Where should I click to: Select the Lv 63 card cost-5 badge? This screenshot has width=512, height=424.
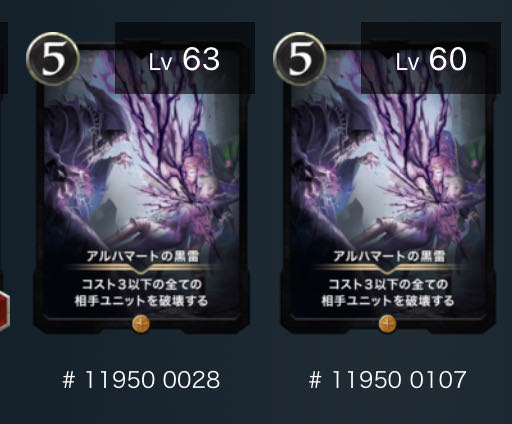53,59
